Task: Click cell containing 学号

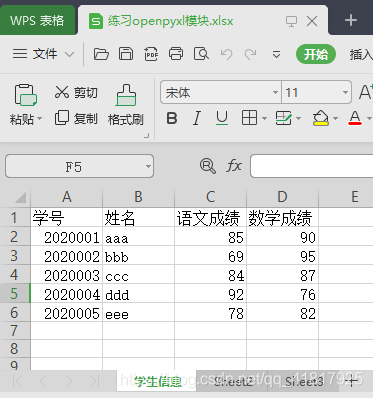Action: (66, 218)
